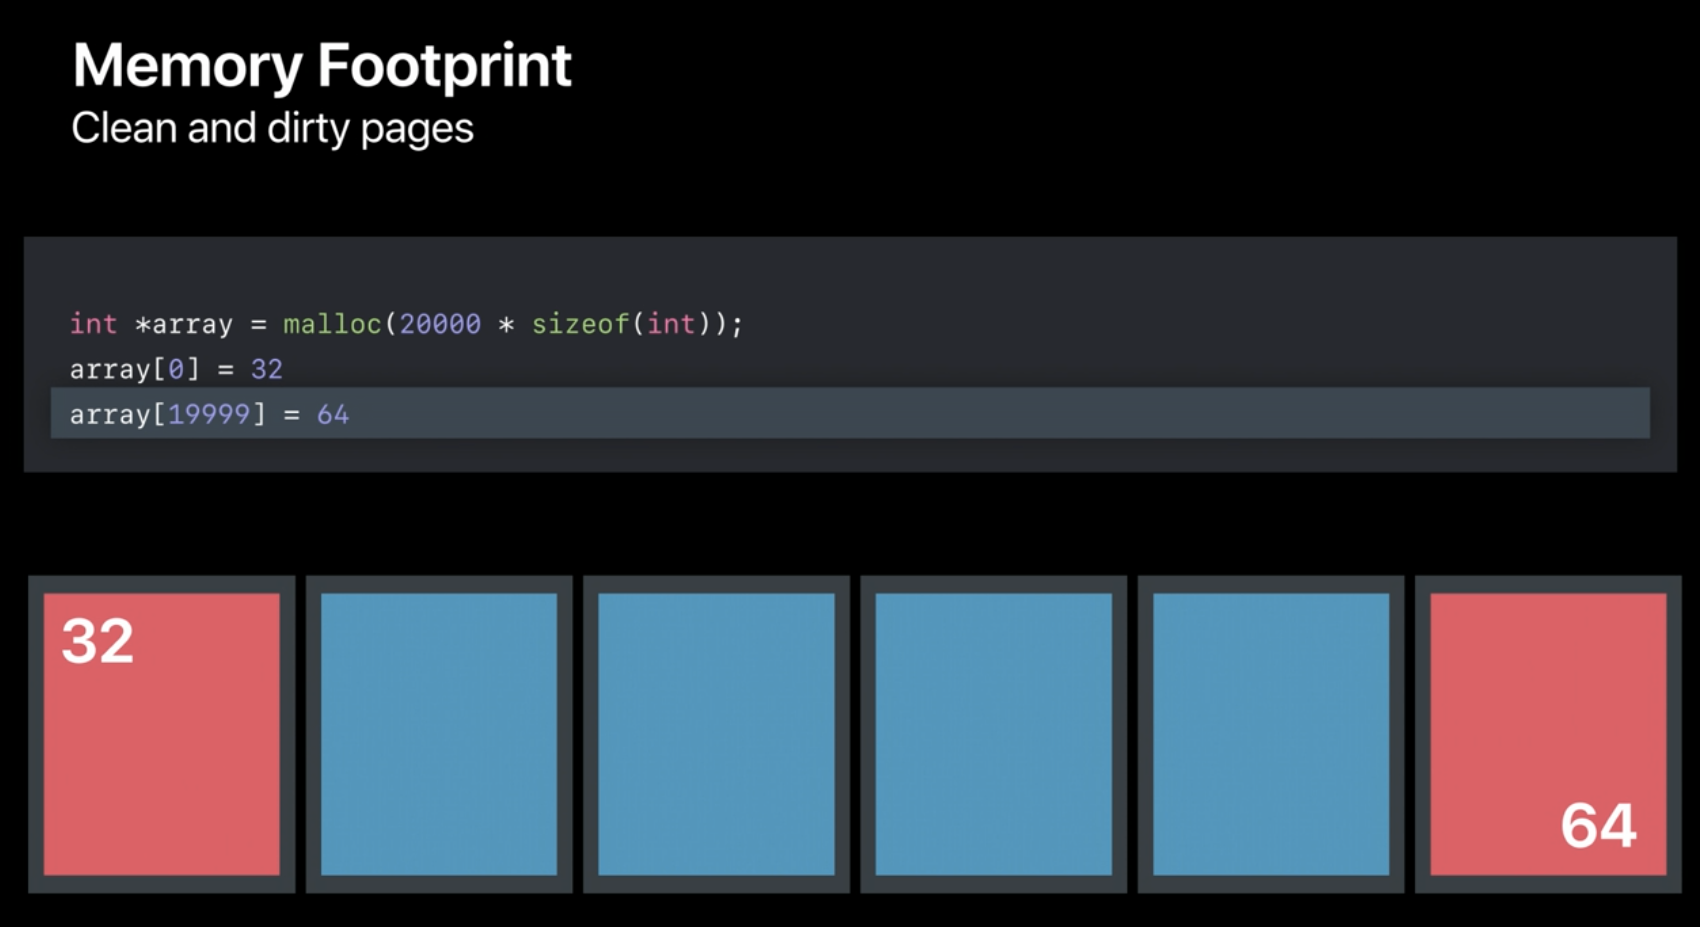Click the highlighted "array[19999] = 64" line

850,413
